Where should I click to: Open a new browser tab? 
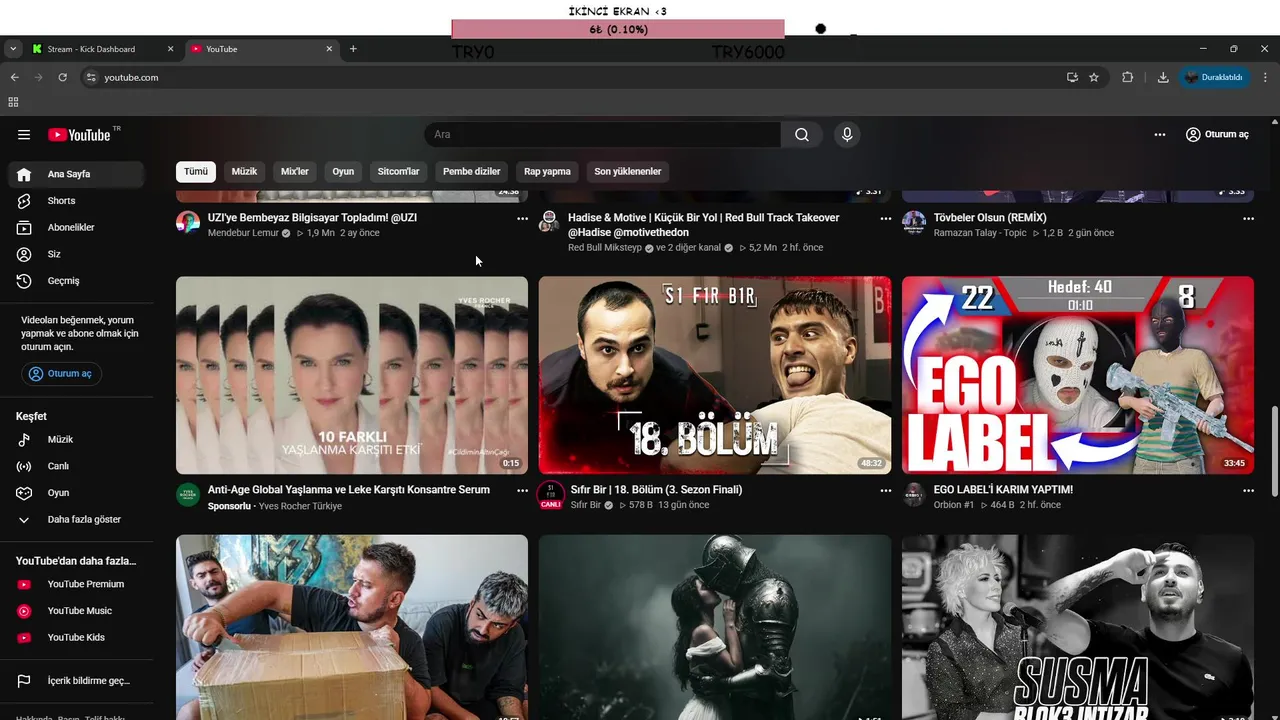[353, 49]
